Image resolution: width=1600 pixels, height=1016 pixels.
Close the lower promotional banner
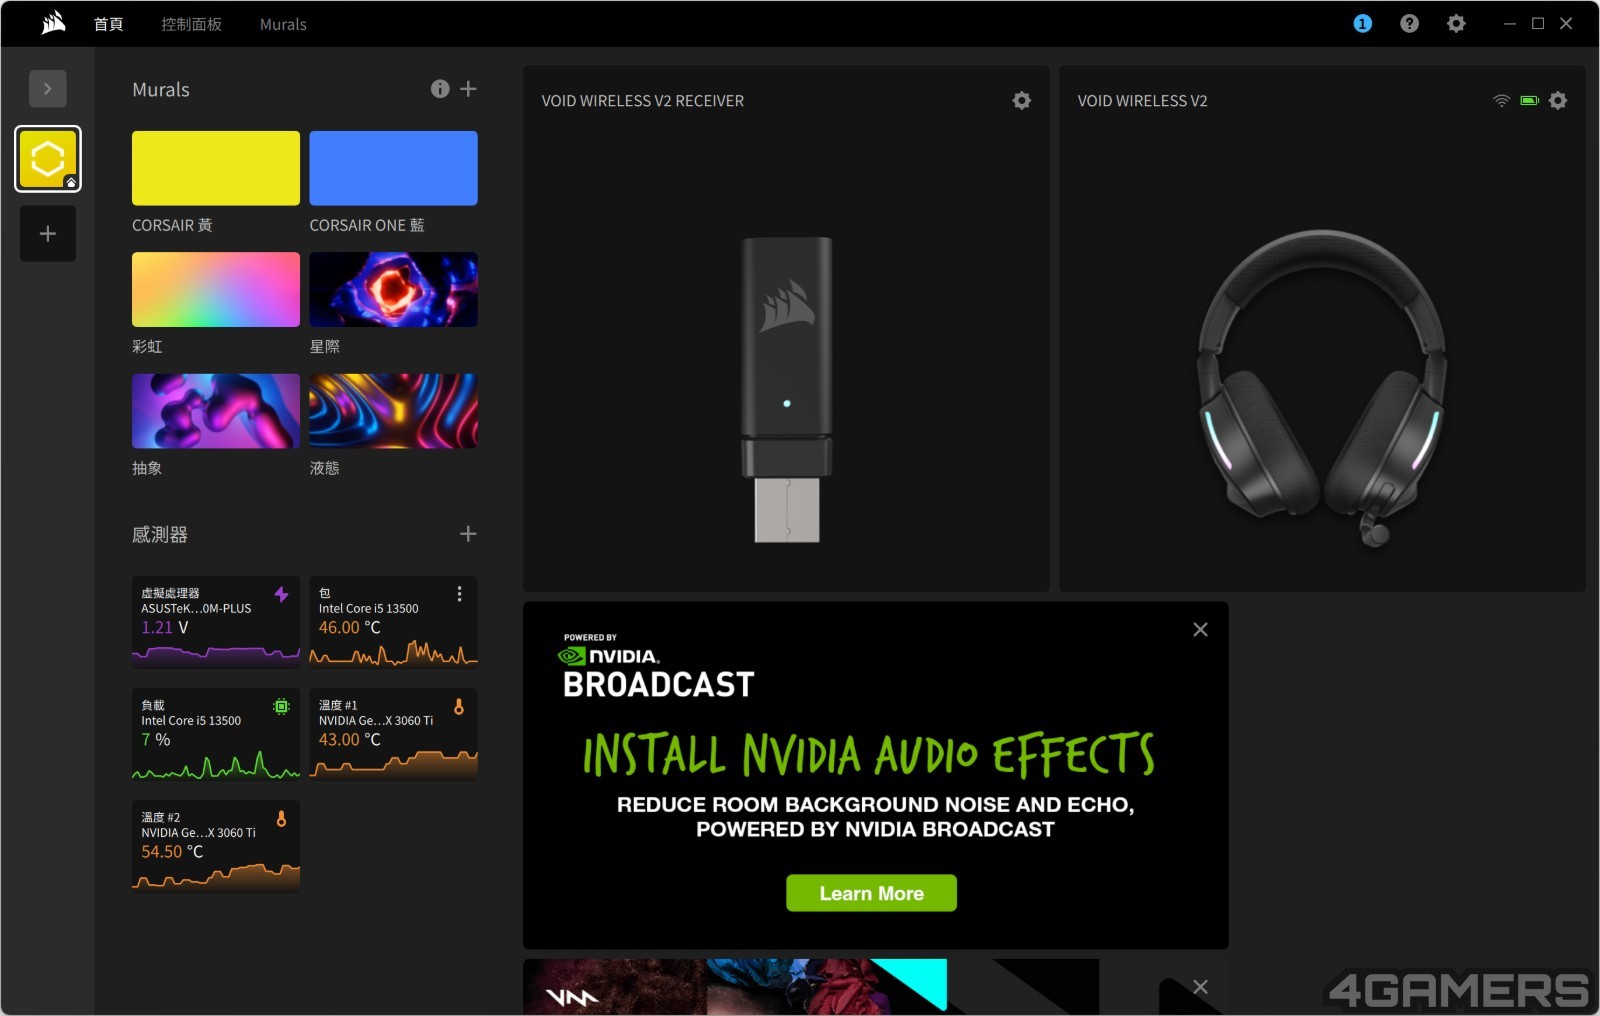1200,987
